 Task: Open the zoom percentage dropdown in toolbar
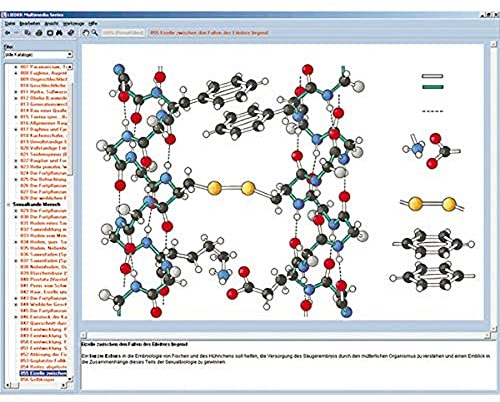[x=123, y=33]
